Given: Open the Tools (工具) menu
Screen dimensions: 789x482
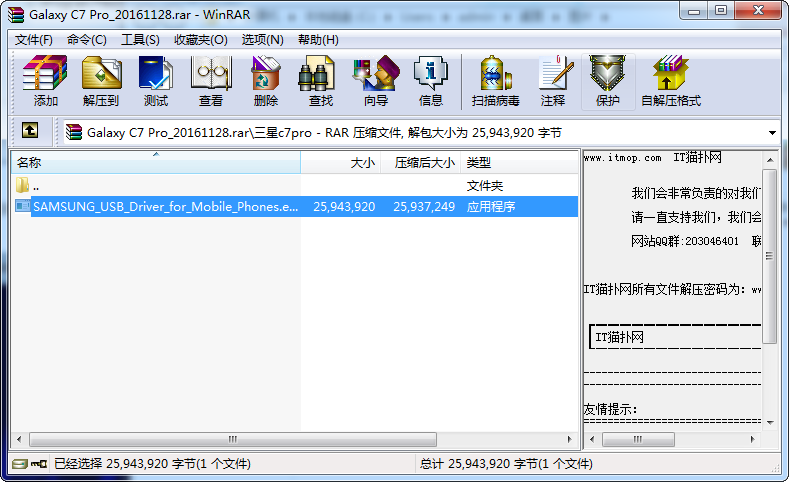Looking at the screenshot, I should (140, 40).
